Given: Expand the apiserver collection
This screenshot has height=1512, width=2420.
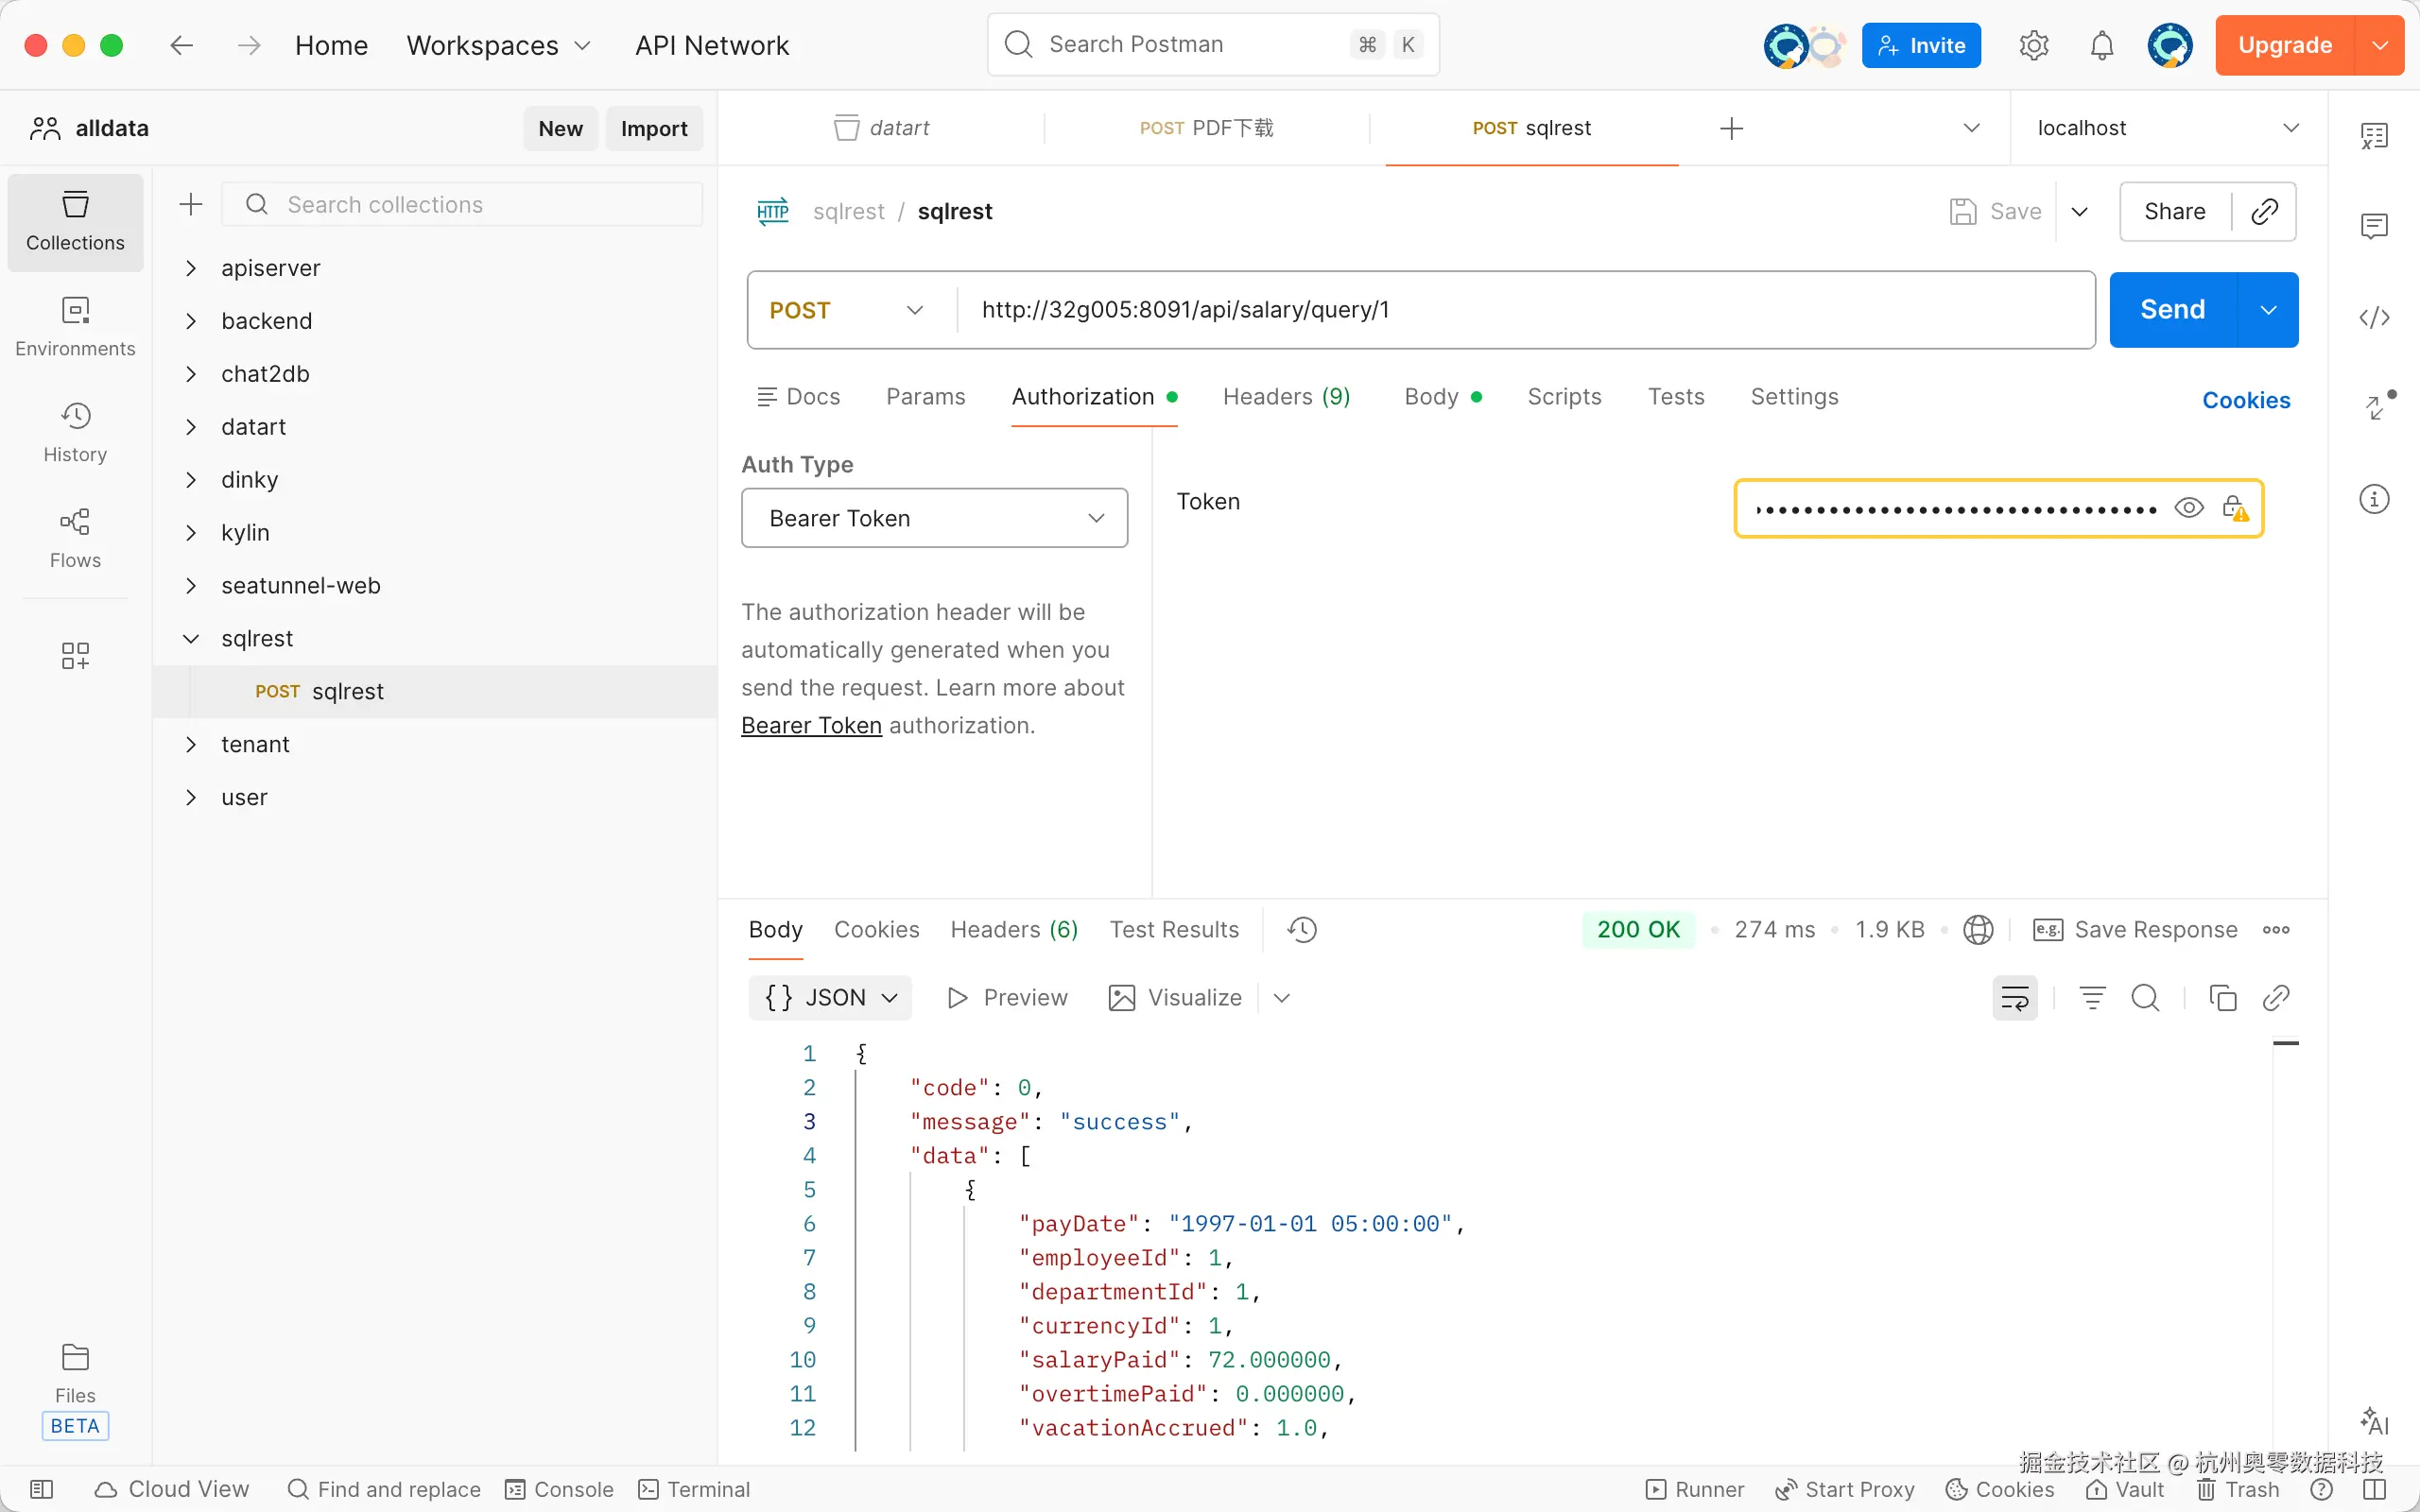Looking at the screenshot, I should point(191,268).
